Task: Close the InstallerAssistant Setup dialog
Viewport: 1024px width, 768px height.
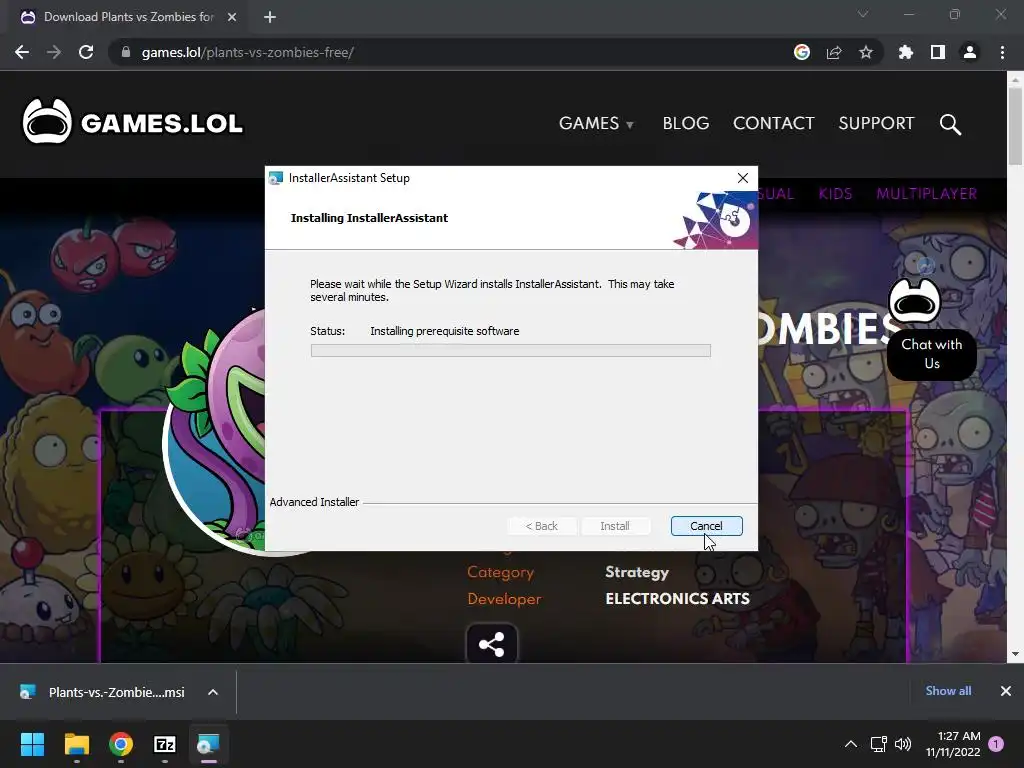Action: (743, 178)
